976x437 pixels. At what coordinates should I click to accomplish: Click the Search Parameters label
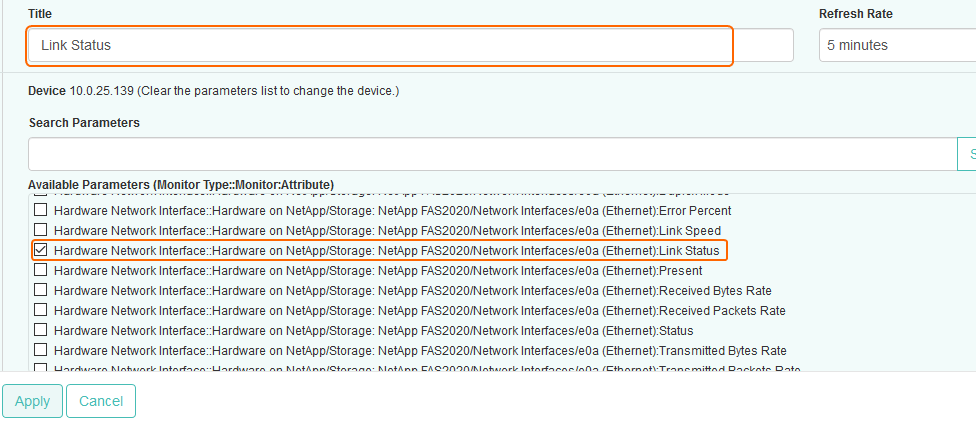(x=84, y=122)
